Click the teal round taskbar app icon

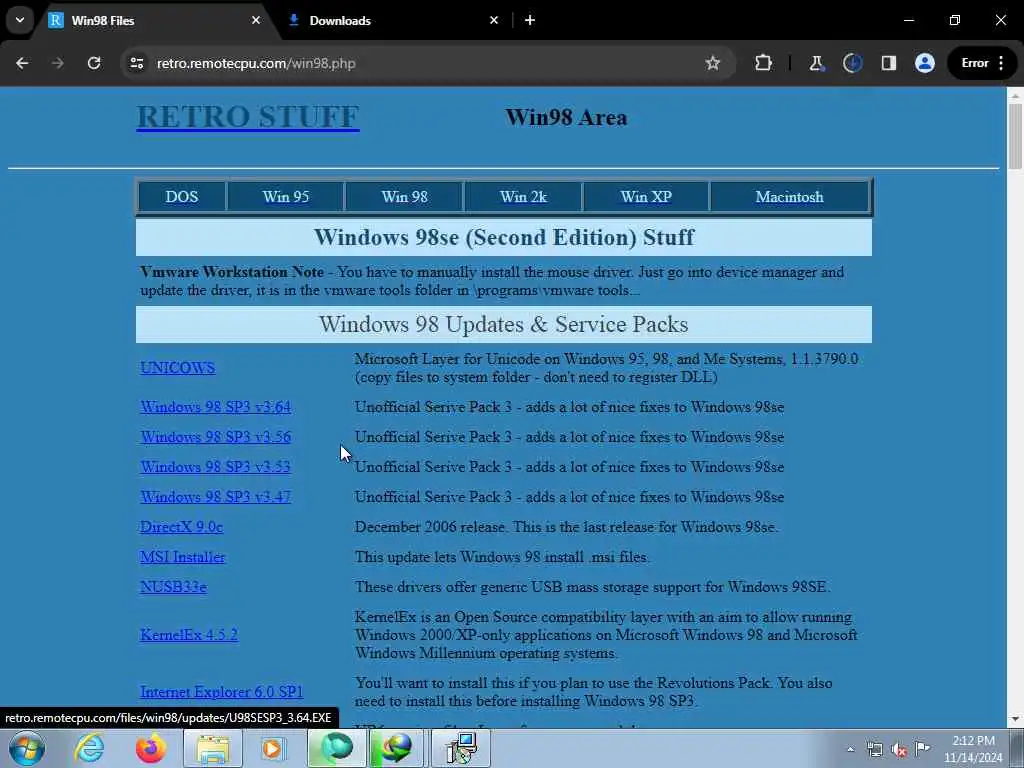336,748
